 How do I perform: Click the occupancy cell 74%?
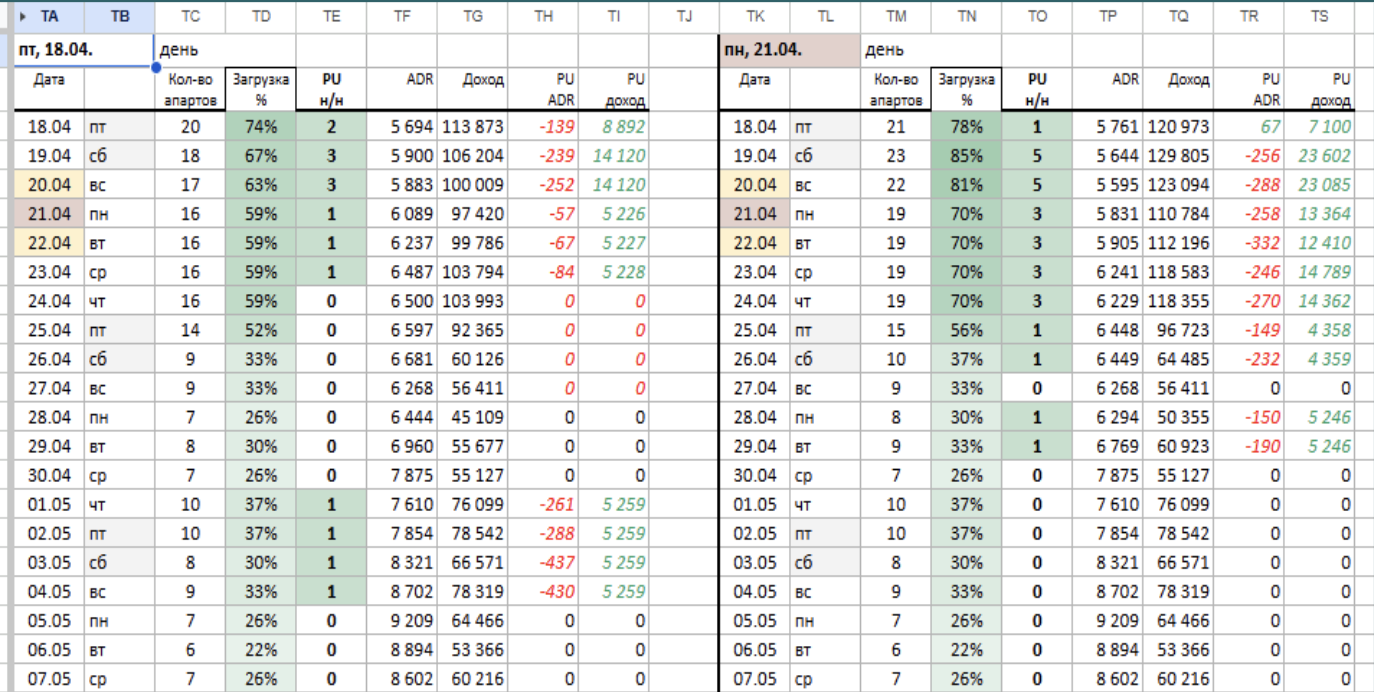tap(260, 127)
